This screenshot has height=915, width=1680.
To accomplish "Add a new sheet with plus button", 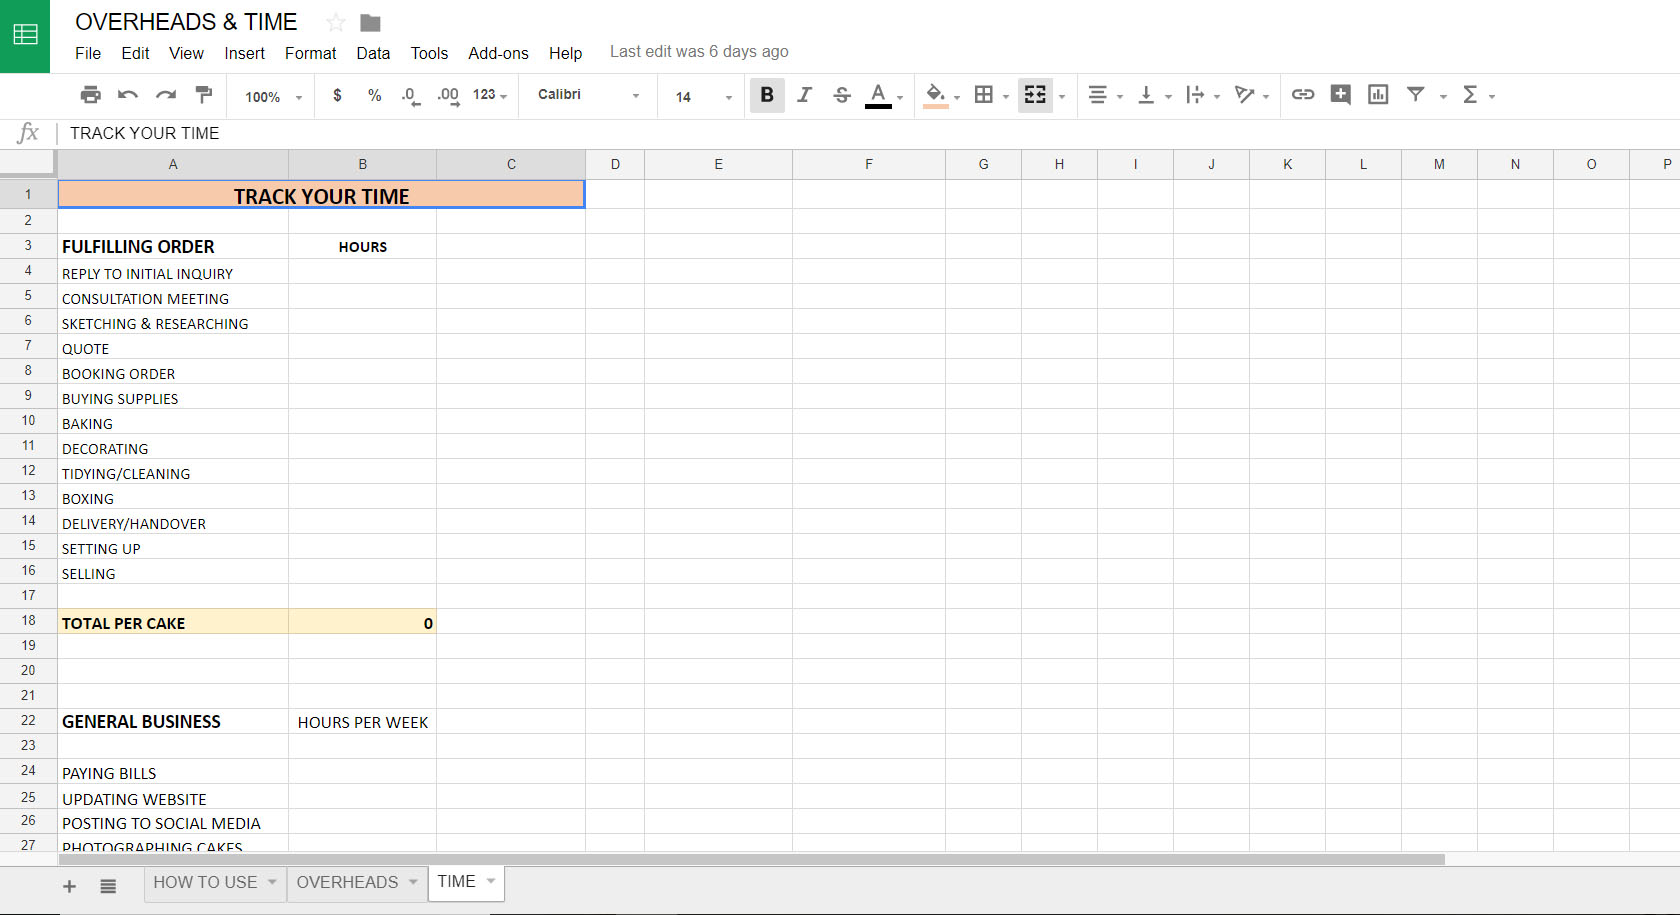I will click(69, 886).
